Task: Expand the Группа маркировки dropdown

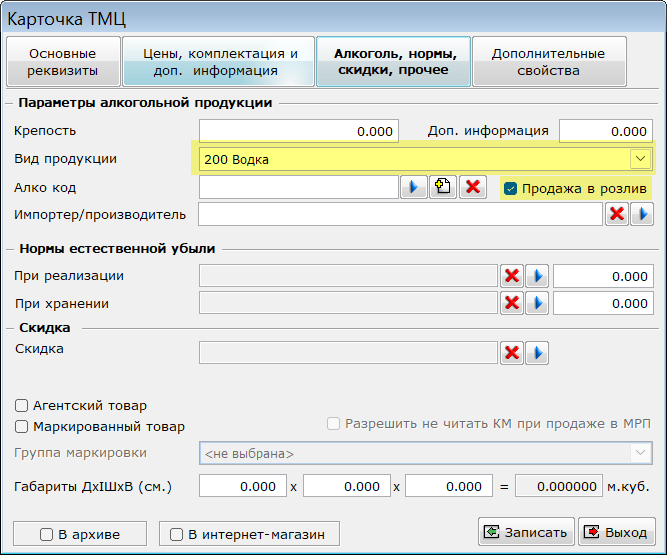Action: point(640,453)
